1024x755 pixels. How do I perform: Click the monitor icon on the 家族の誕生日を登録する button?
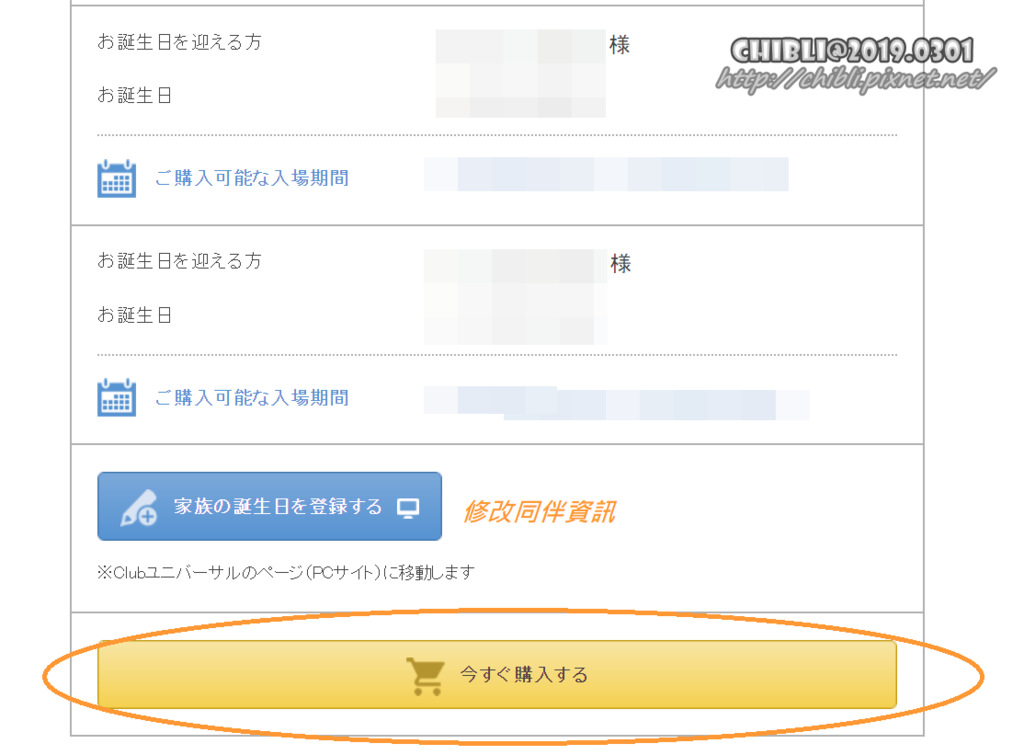tap(408, 507)
